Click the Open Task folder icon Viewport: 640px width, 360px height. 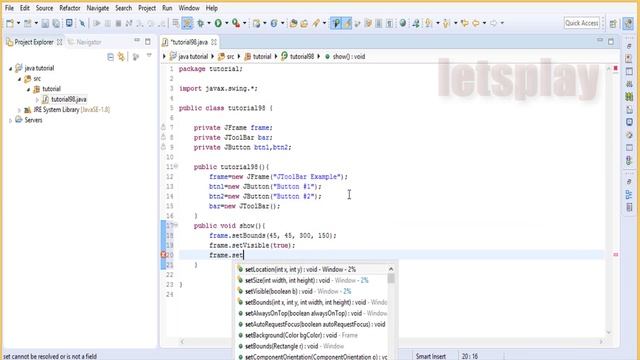pyautogui.click(x=304, y=23)
